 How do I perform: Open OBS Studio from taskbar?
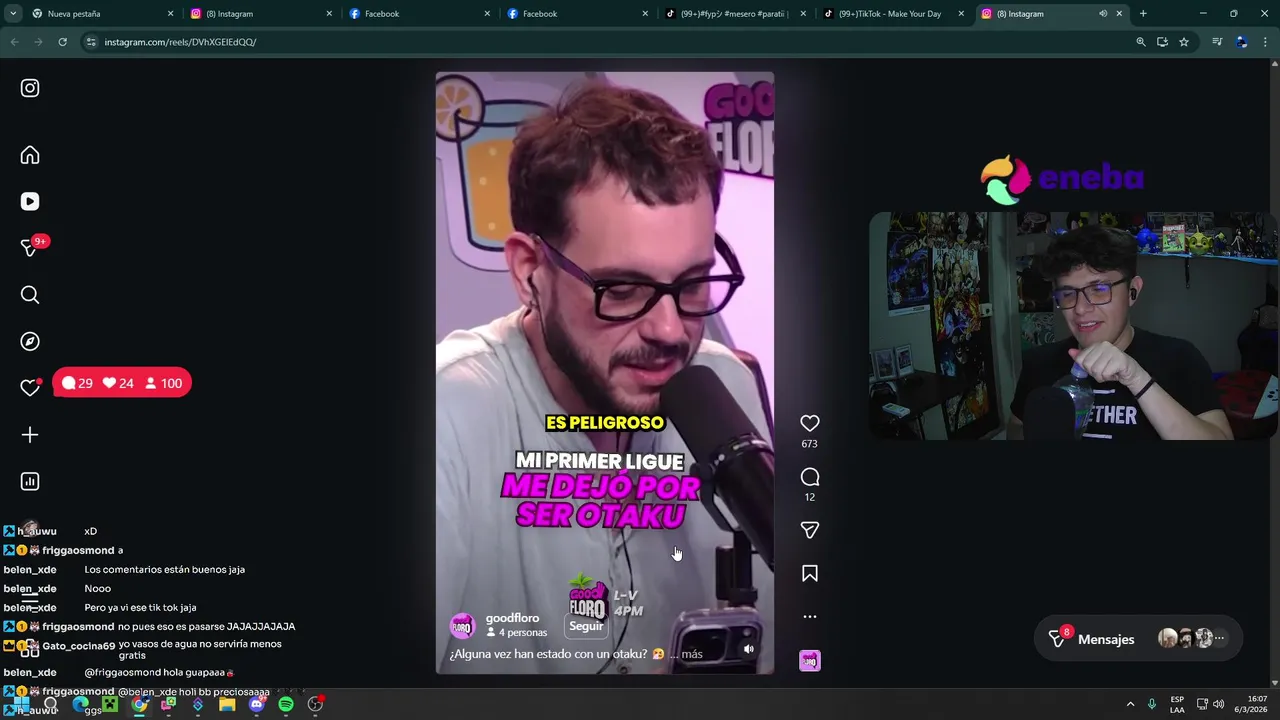[315, 704]
